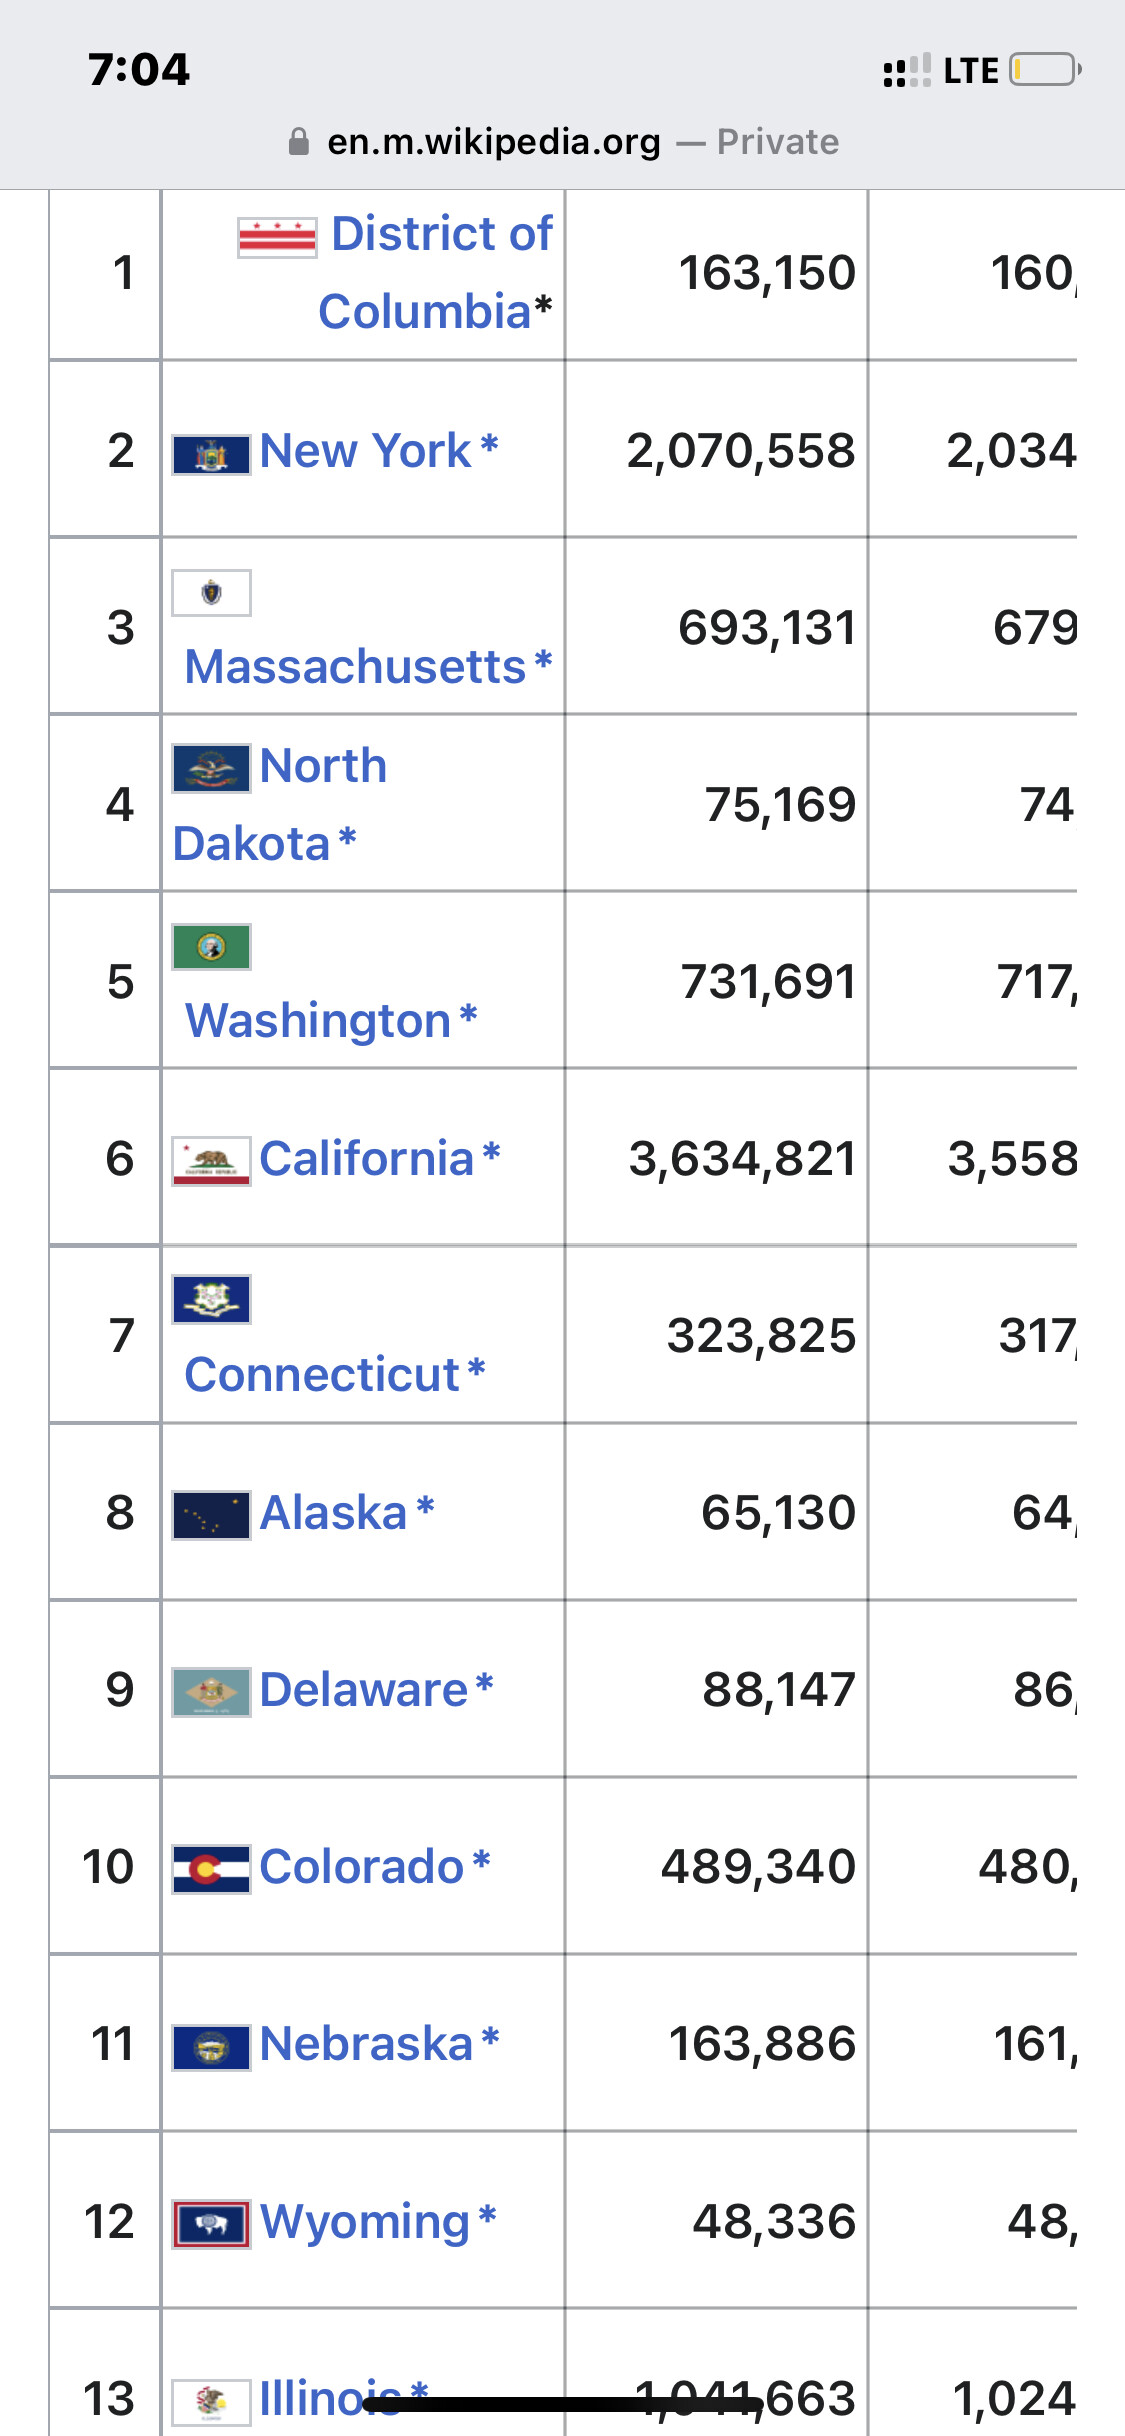This screenshot has height=2436, width=1125.
Task: Tap the Massachusetts flag icon
Action: click(x=211, y=593)
